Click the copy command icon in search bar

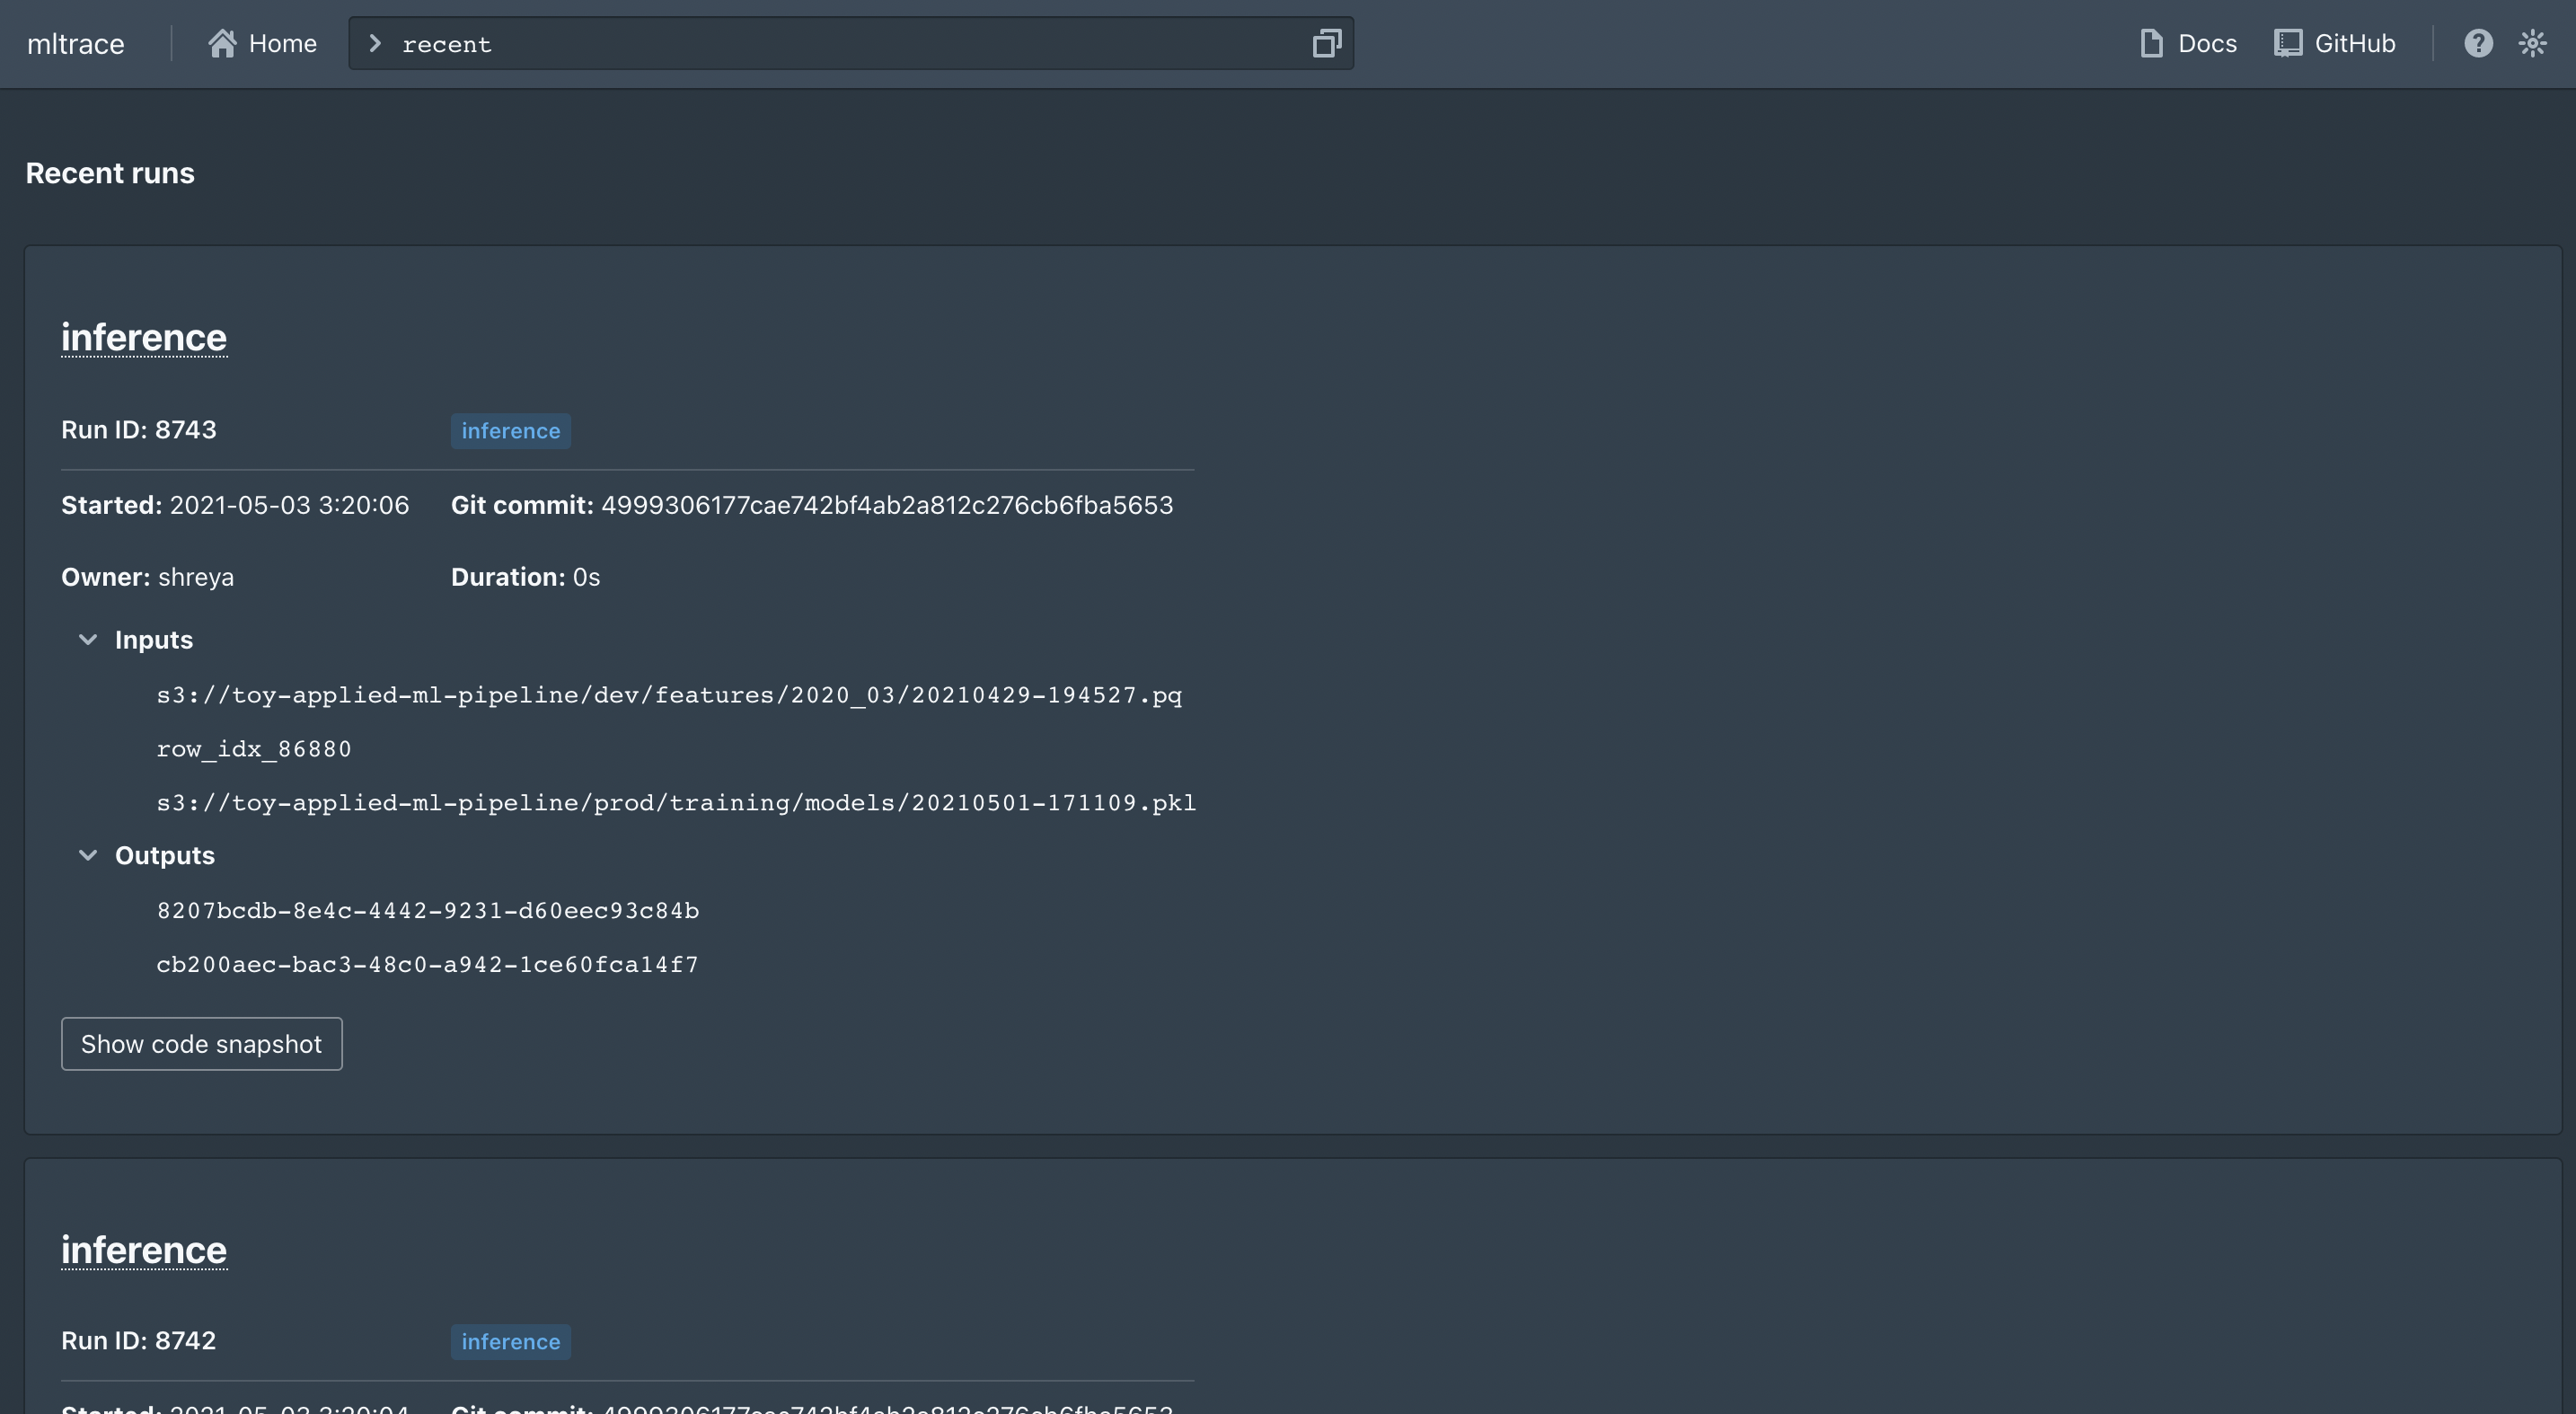(1326, 43)
